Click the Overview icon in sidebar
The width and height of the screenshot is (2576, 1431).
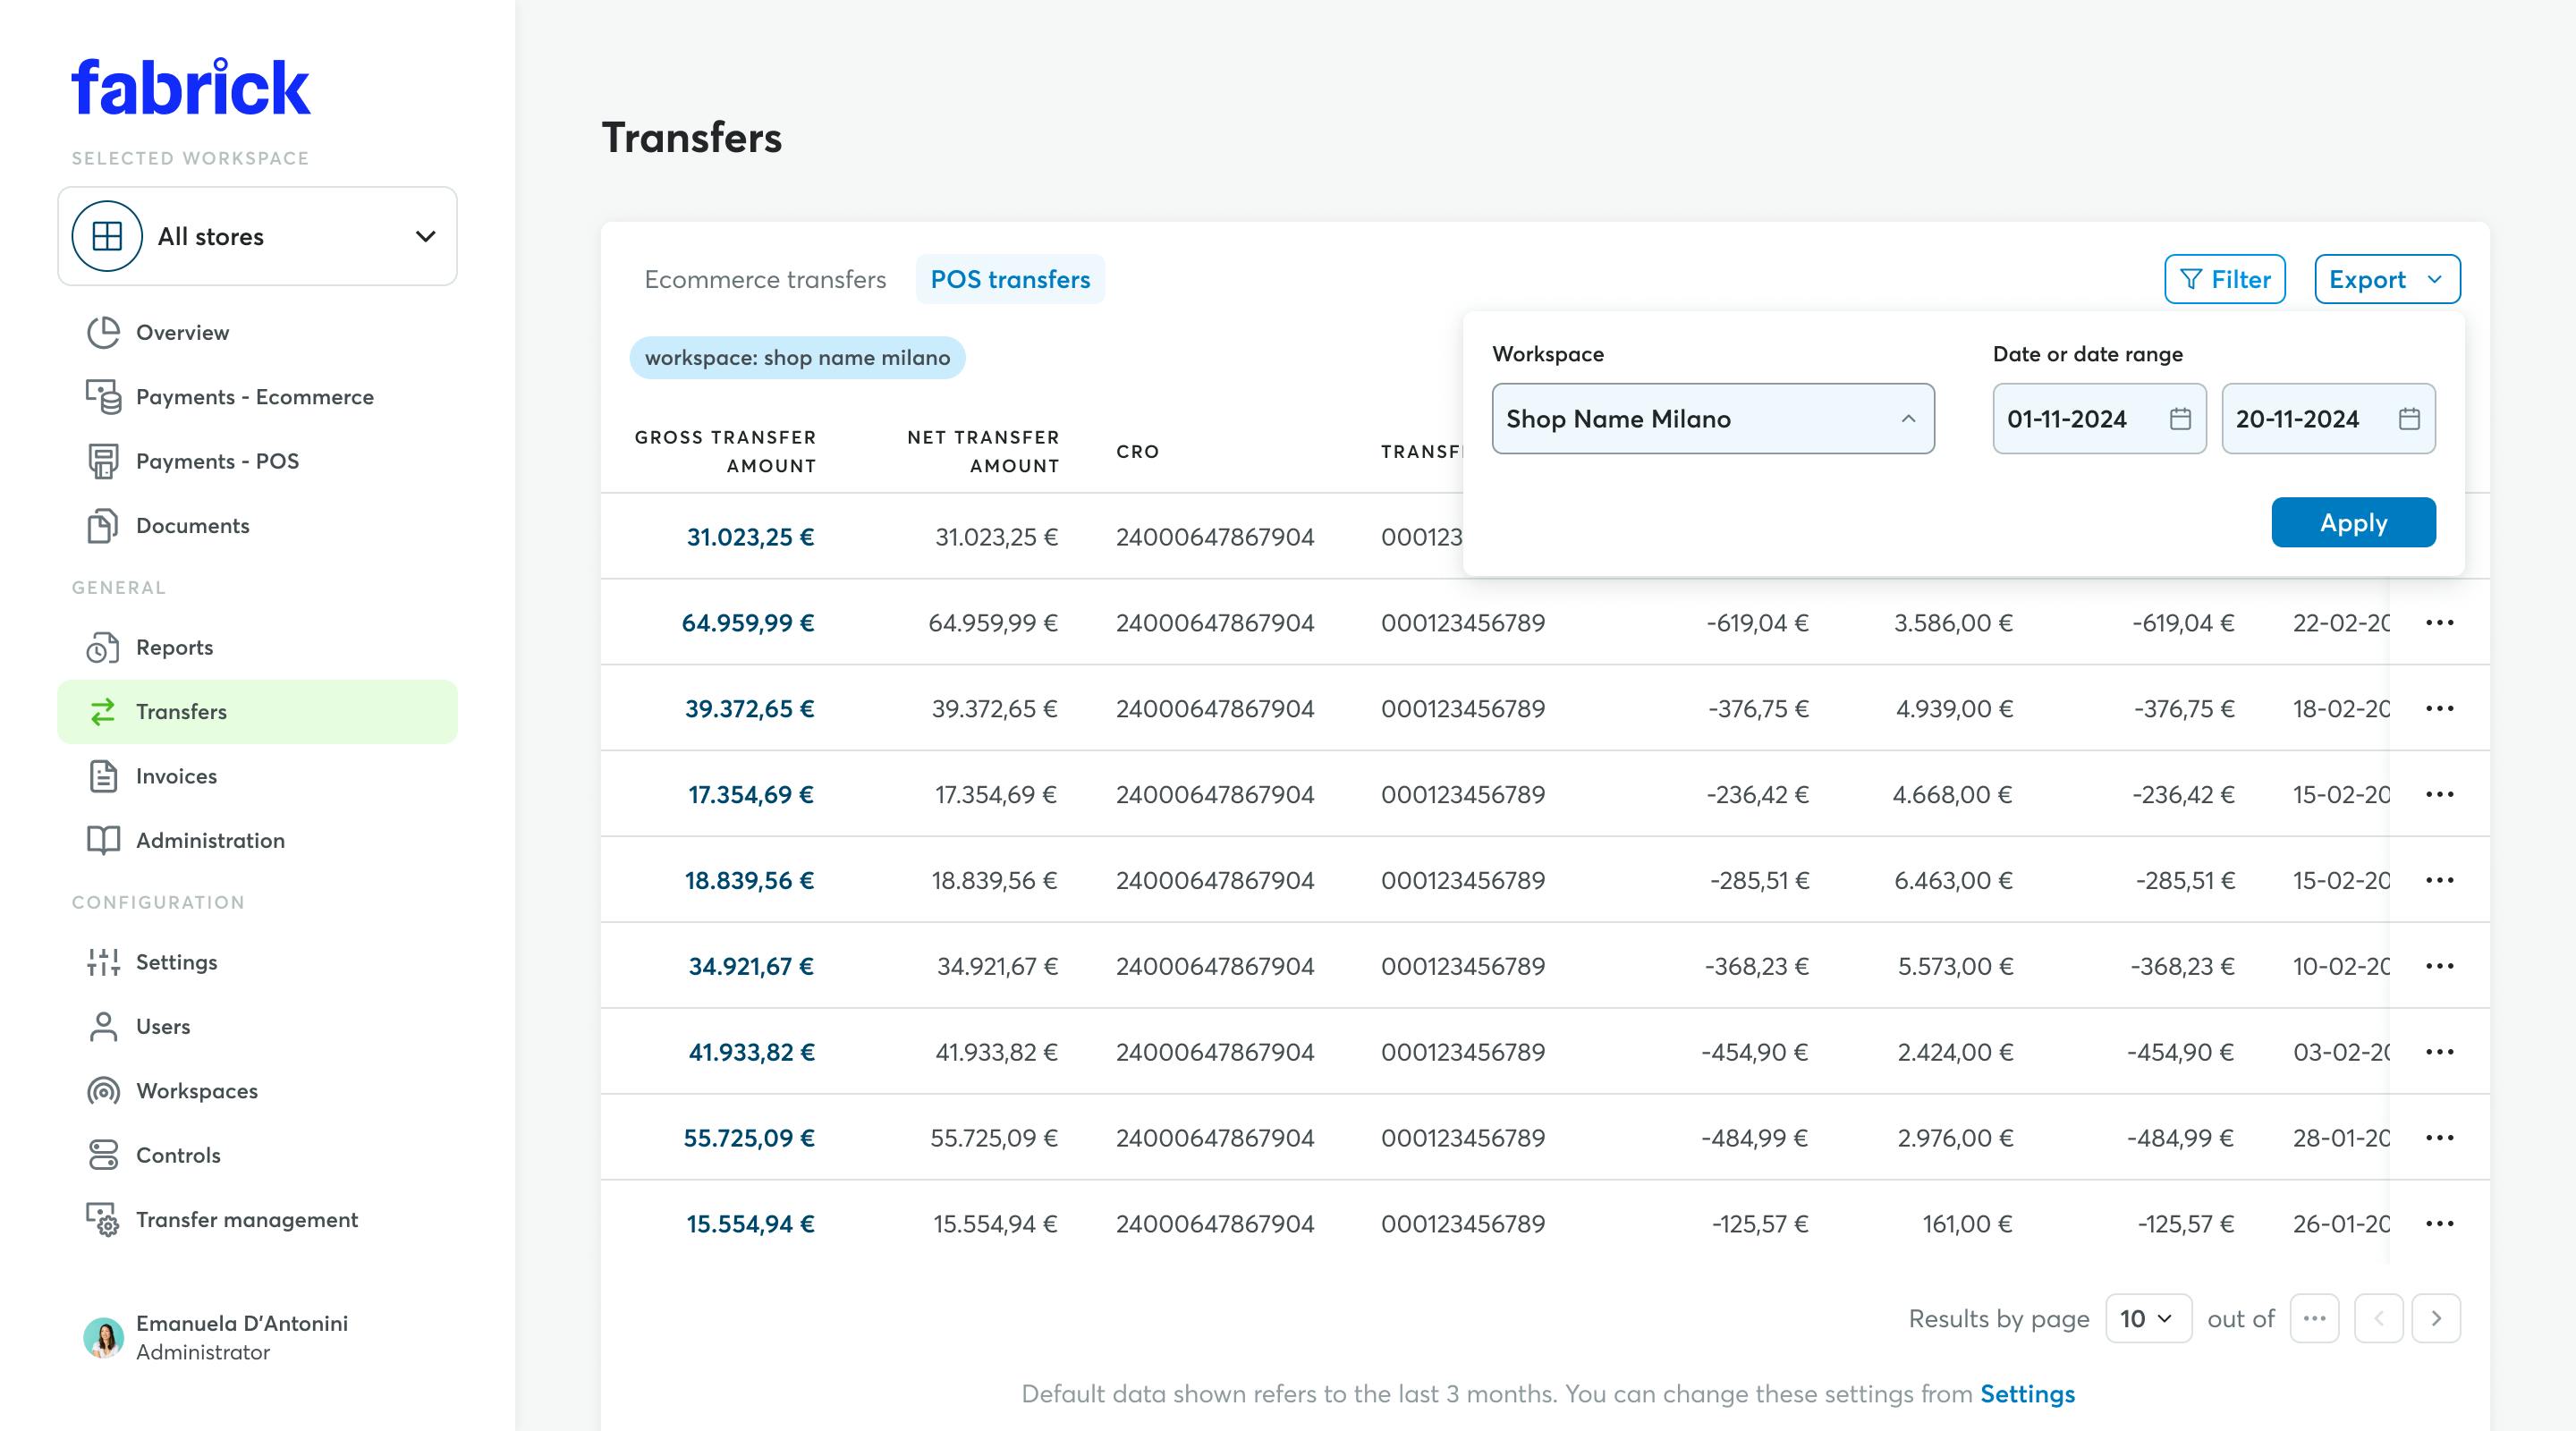(x=107, y=331)
